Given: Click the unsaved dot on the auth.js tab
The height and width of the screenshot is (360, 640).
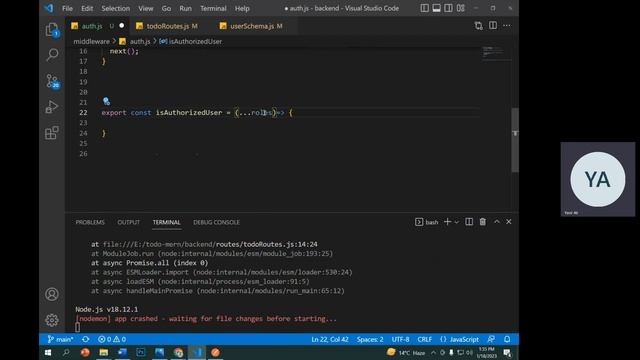Looking at the screenshot, I should (x=122, y=26).
